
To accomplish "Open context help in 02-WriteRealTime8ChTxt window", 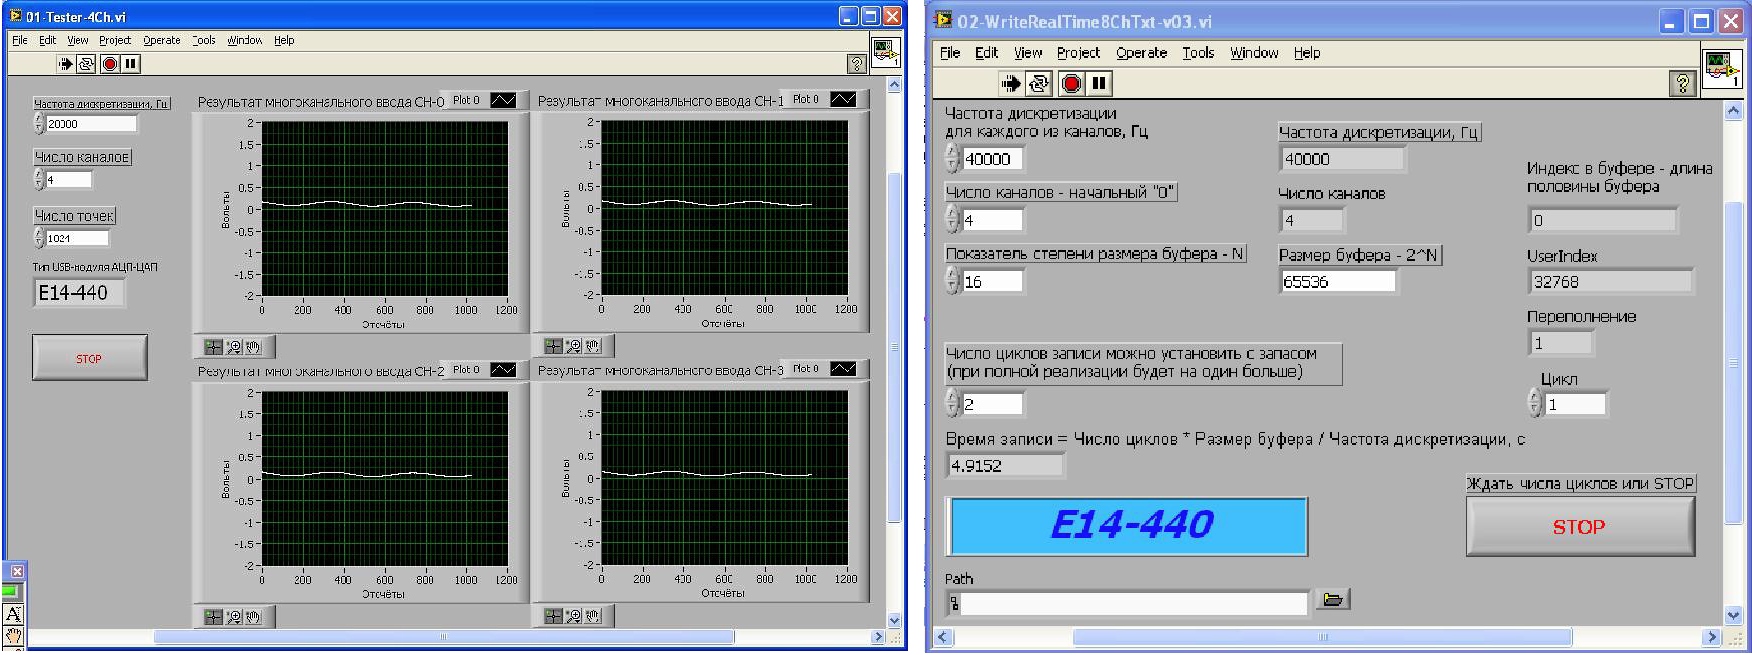I will [x=1684, y=83].
